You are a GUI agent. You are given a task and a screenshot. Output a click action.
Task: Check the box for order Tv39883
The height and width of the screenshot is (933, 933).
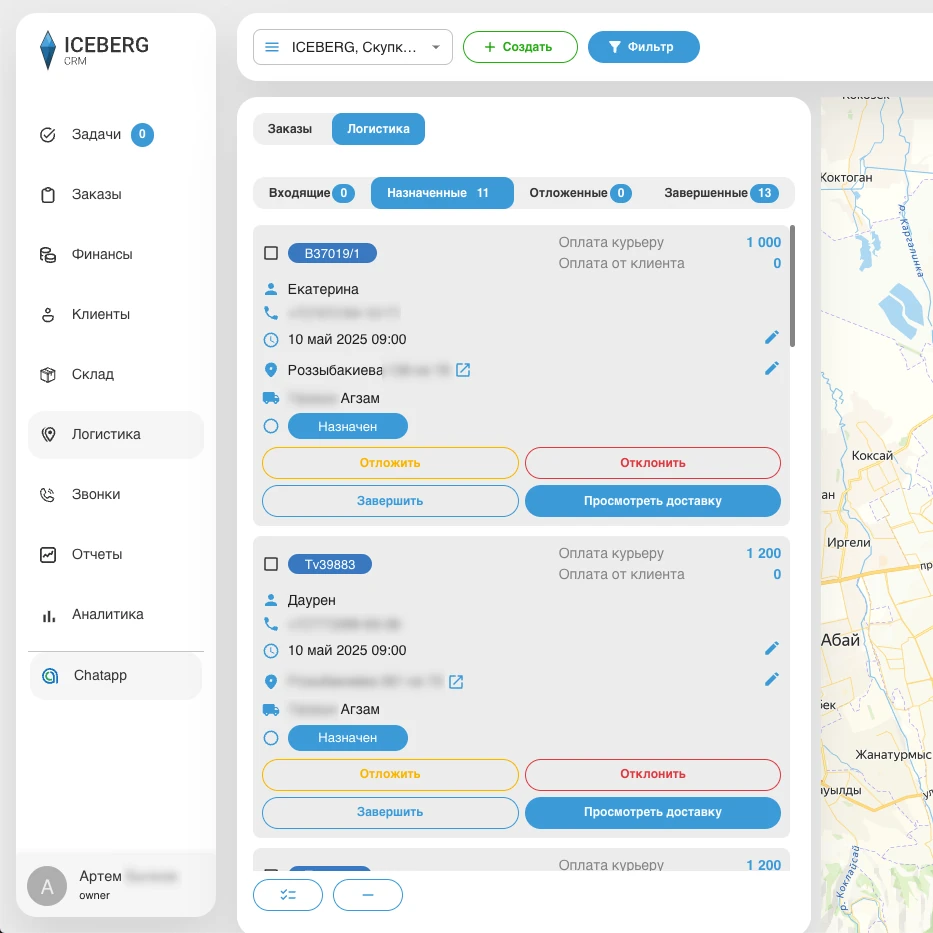[271, 564]
